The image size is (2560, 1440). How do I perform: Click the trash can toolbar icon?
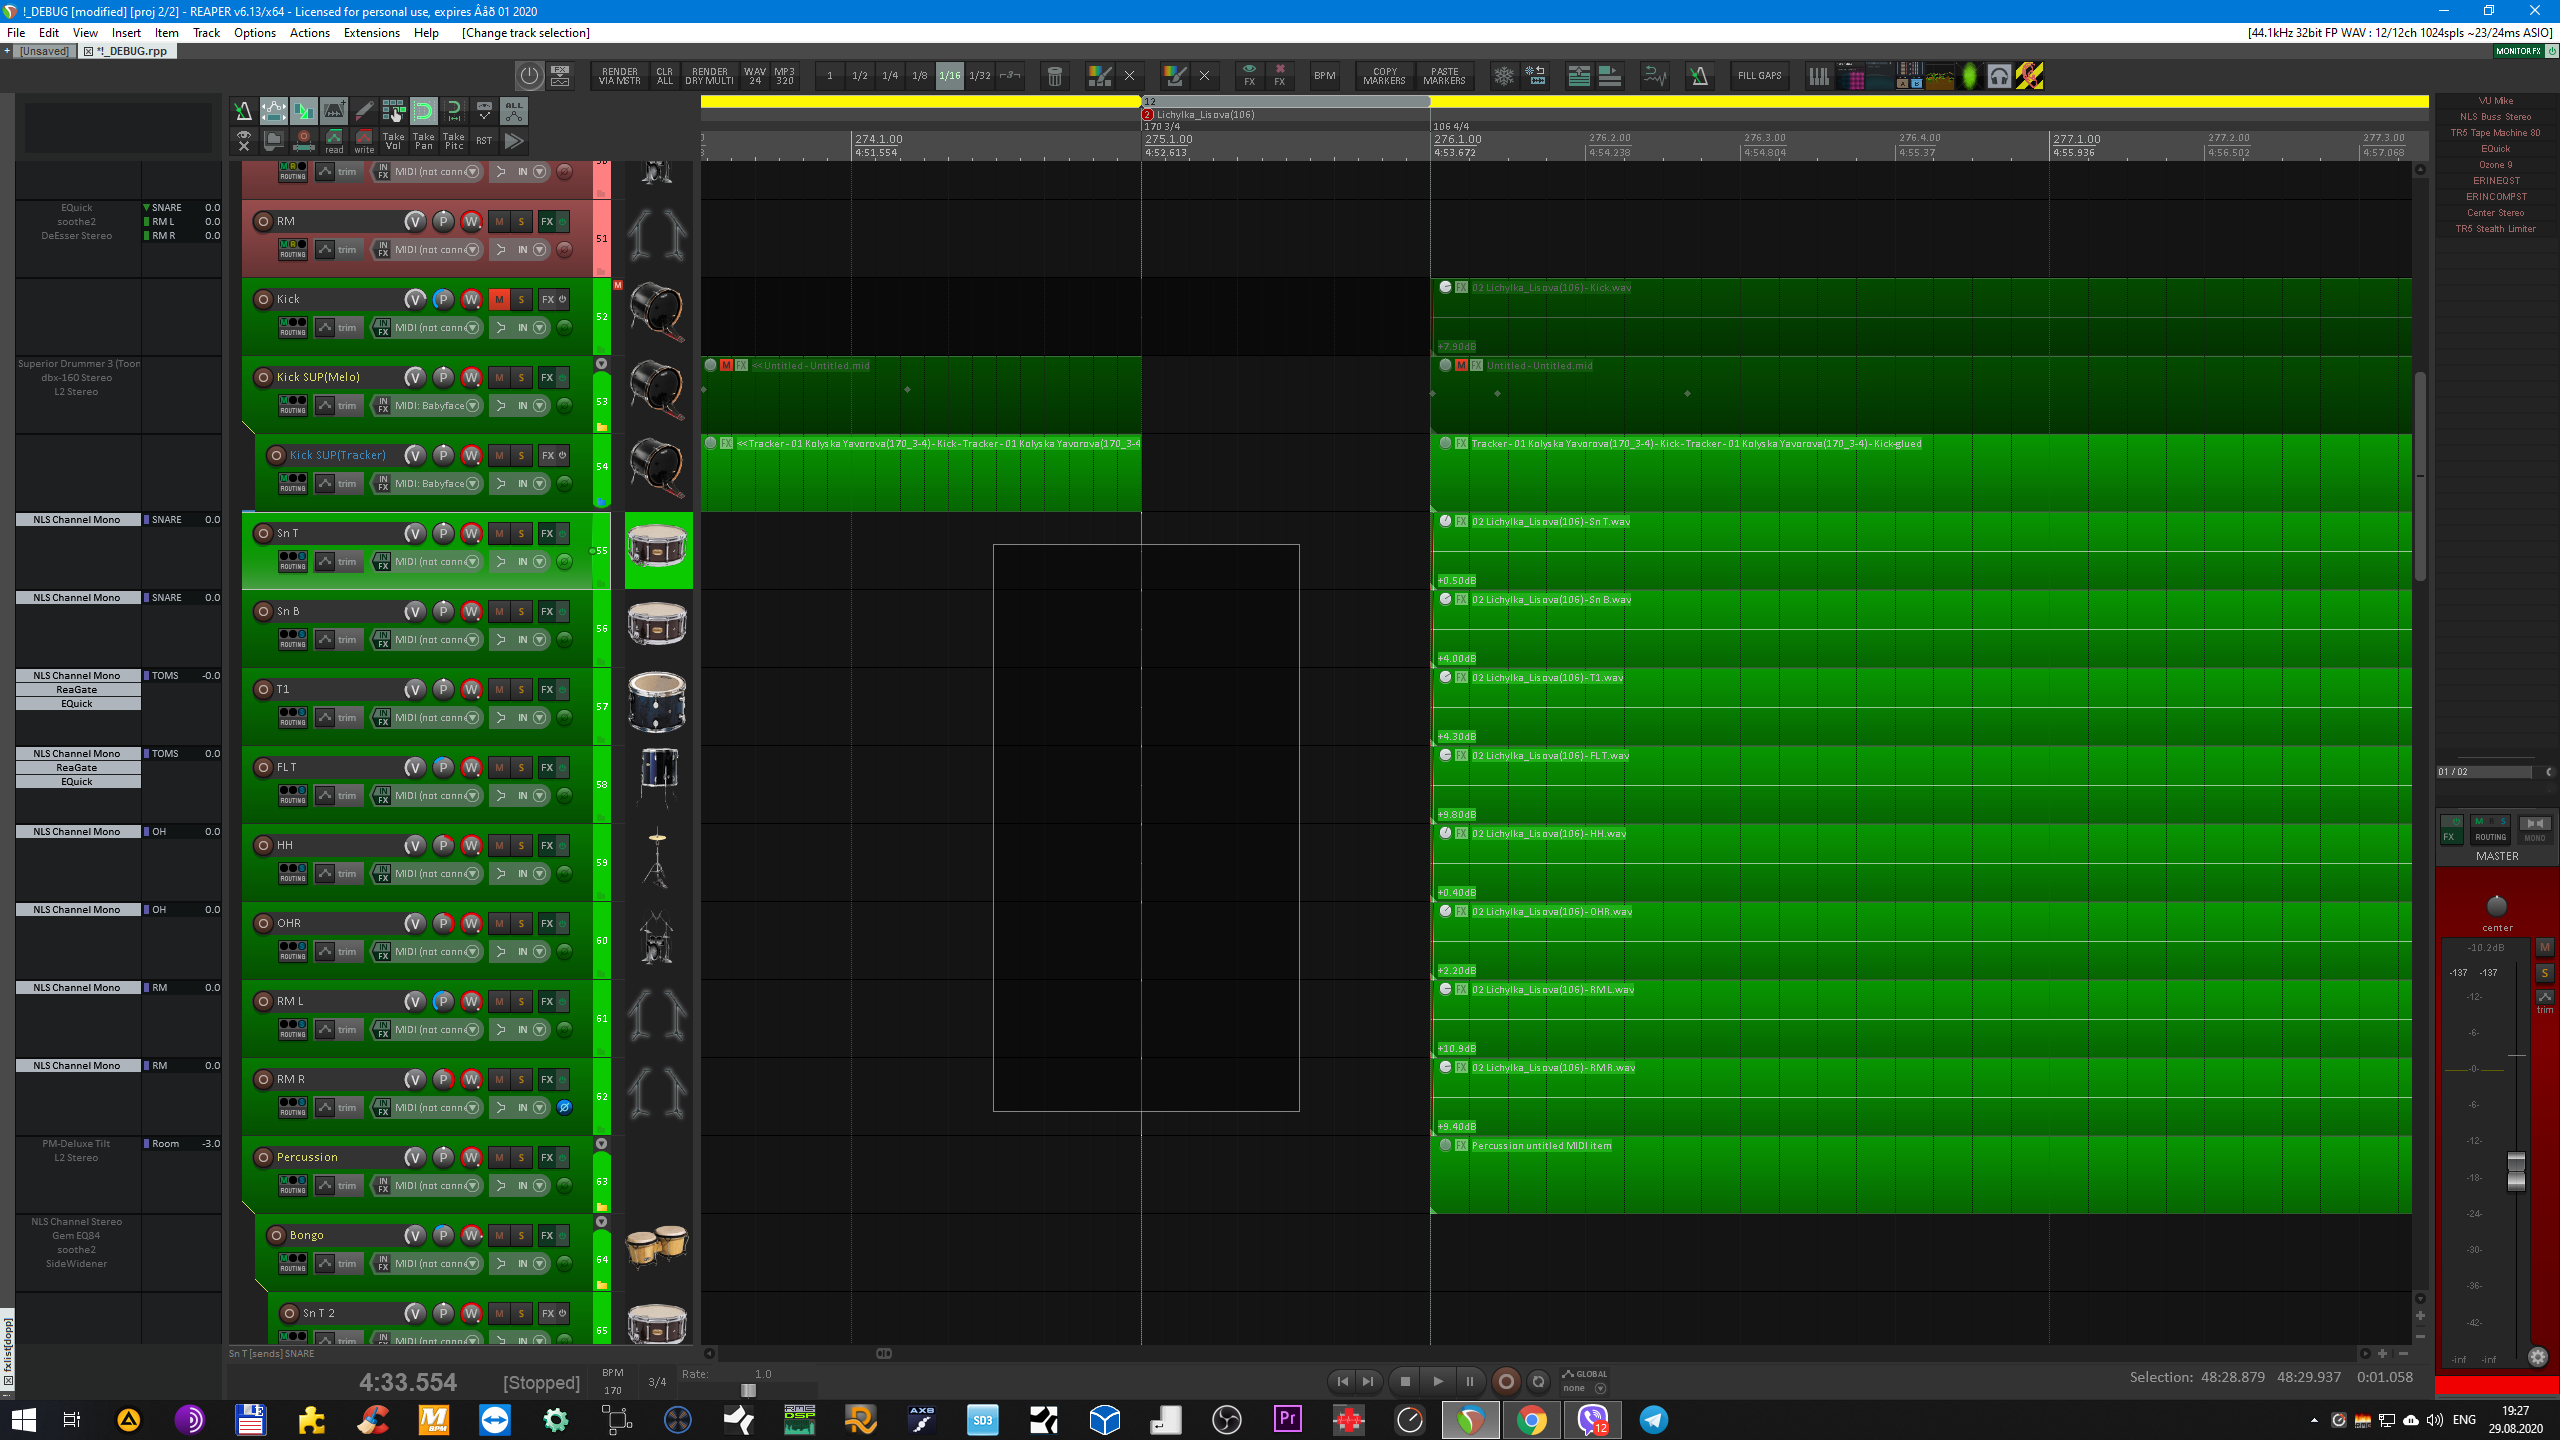tap(1054, 76)
